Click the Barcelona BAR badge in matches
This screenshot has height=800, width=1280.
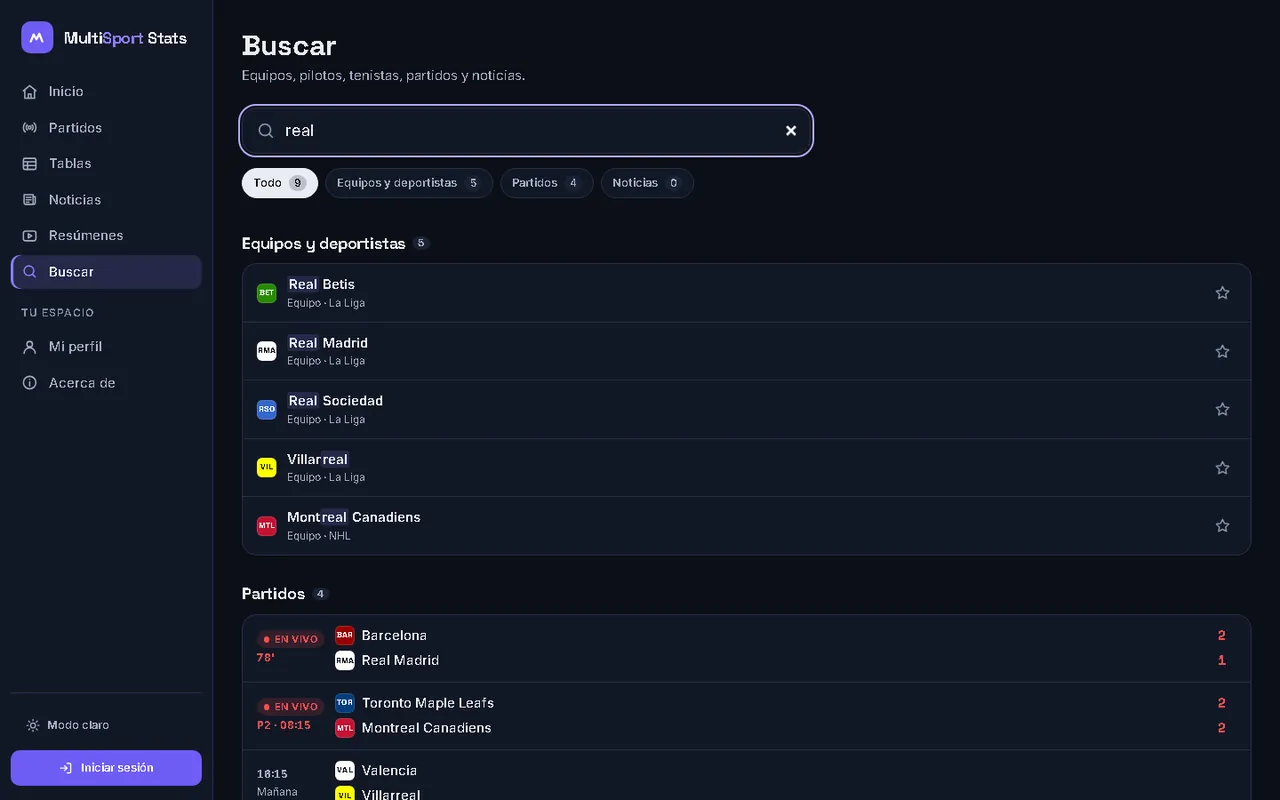(345, 635)
